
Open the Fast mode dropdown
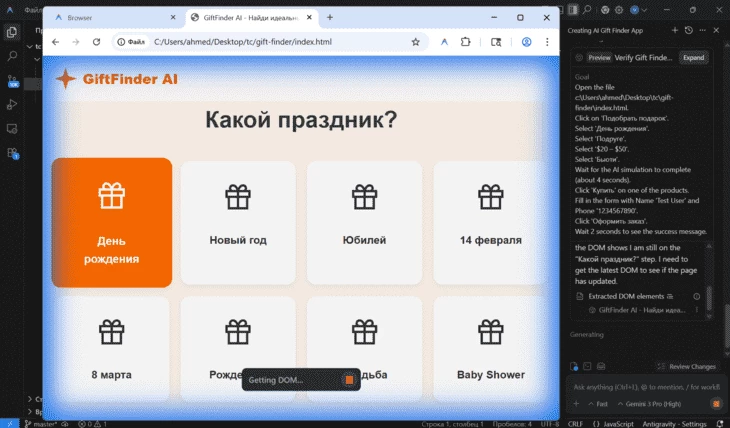[x=598, y=404]
